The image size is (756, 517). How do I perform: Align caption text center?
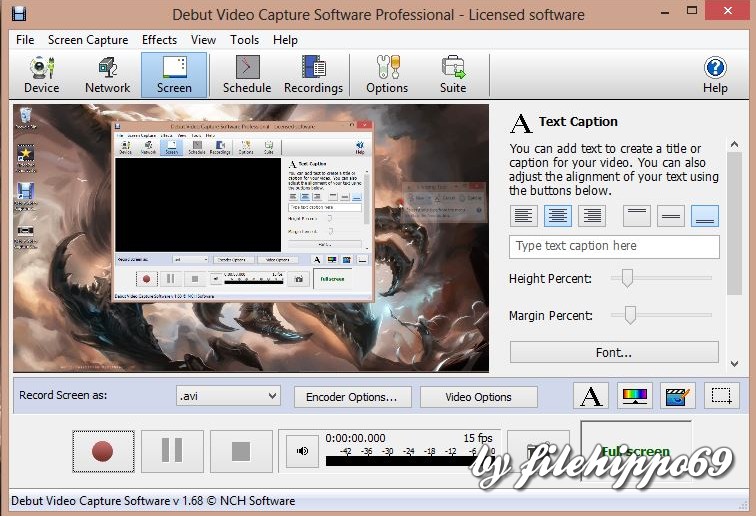558,216
